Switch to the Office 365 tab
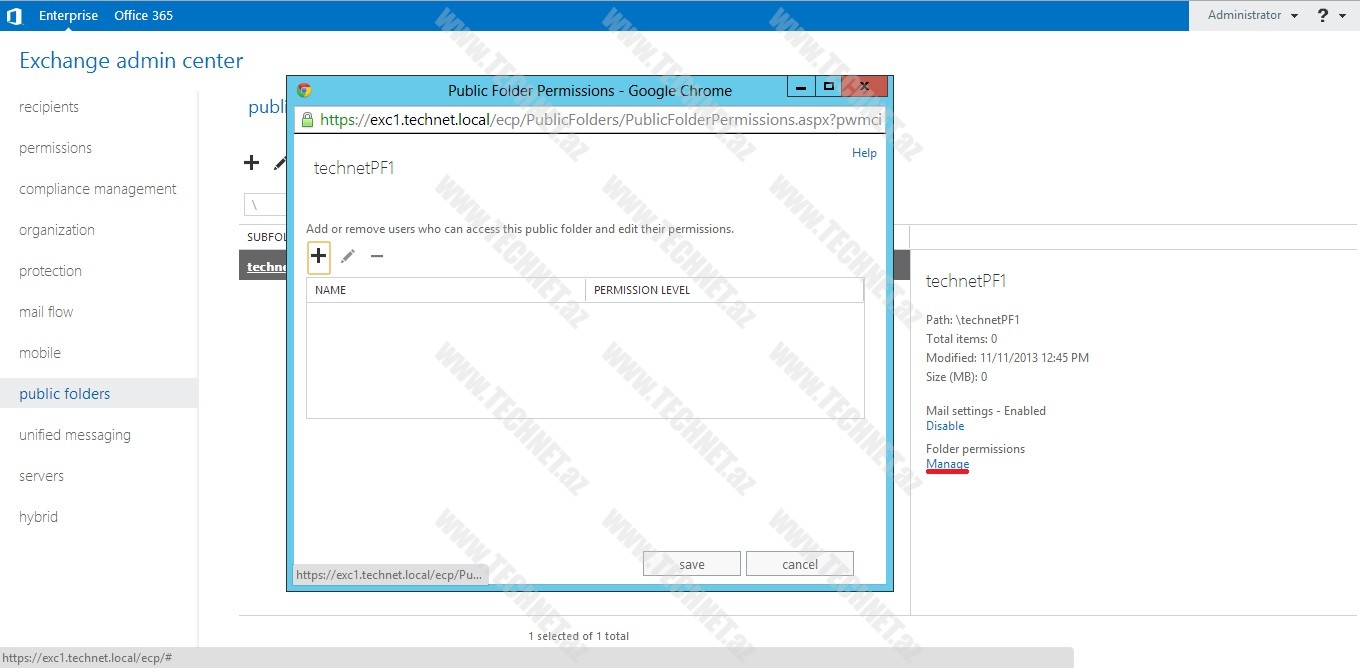Screen dimensions: 1360x668 (x=143, y=15)
